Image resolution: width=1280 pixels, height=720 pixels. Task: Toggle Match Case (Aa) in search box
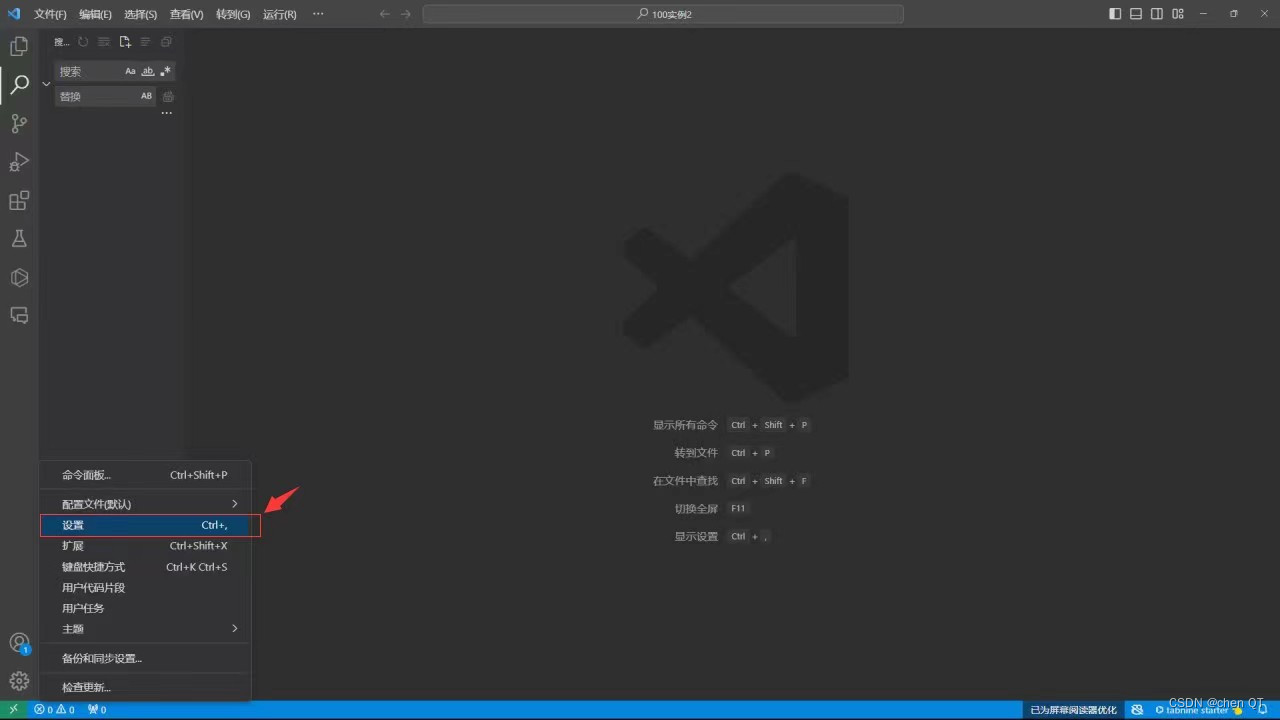point(130,71)
